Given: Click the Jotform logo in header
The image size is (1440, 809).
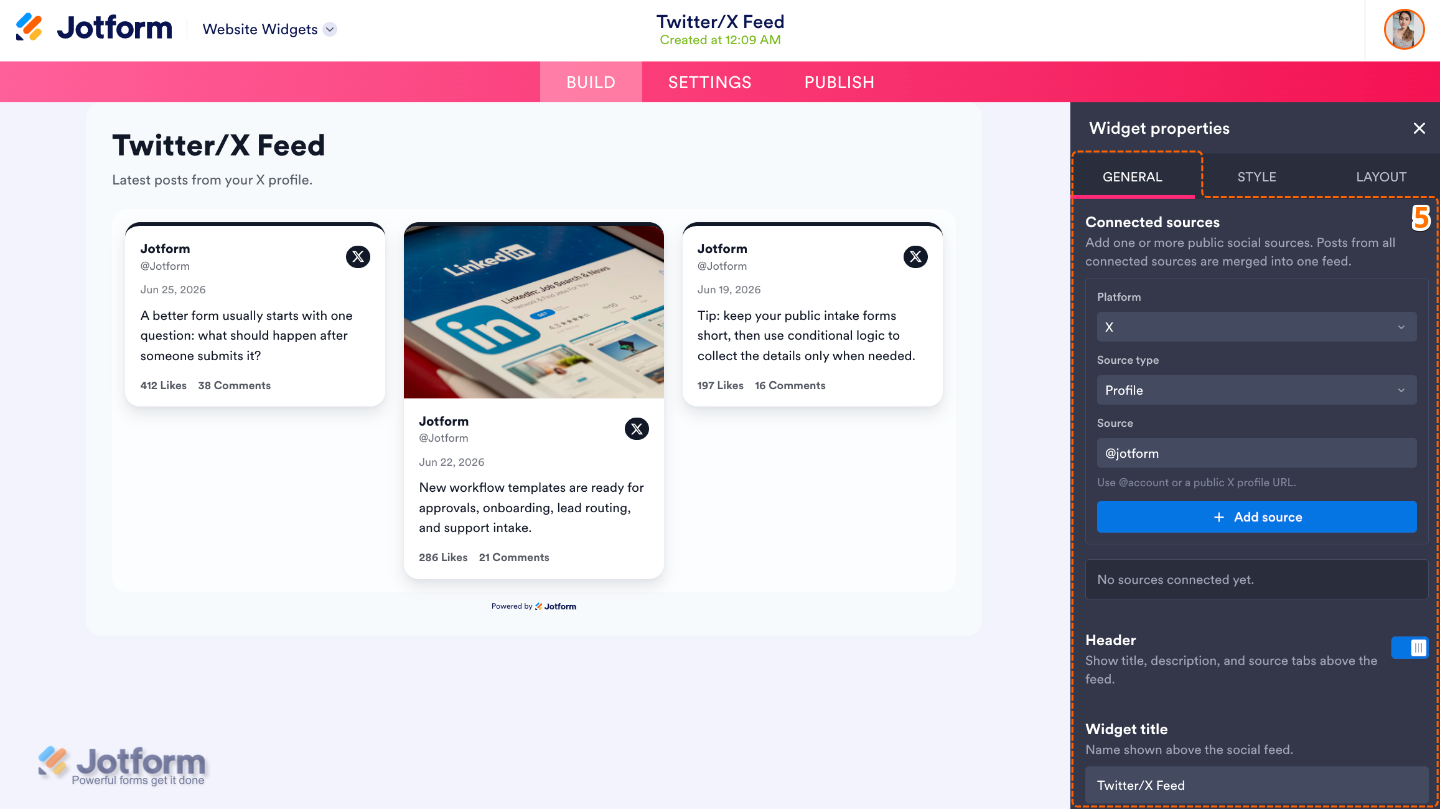Looking at the screenshot, I should coord(94,28).
